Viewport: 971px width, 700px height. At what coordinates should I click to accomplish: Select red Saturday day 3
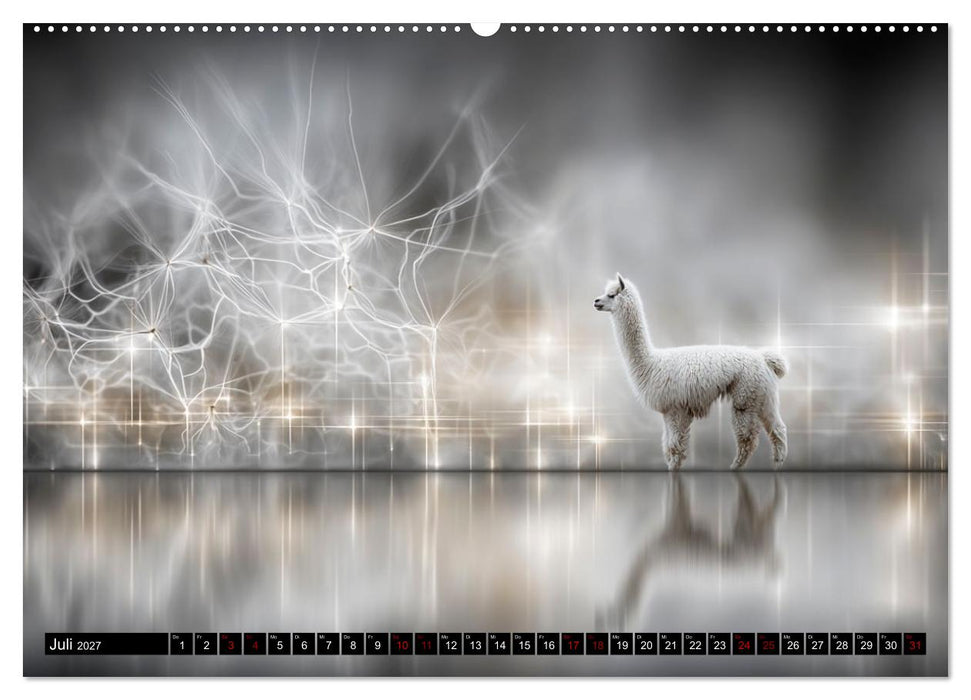(x=230, y=644)
